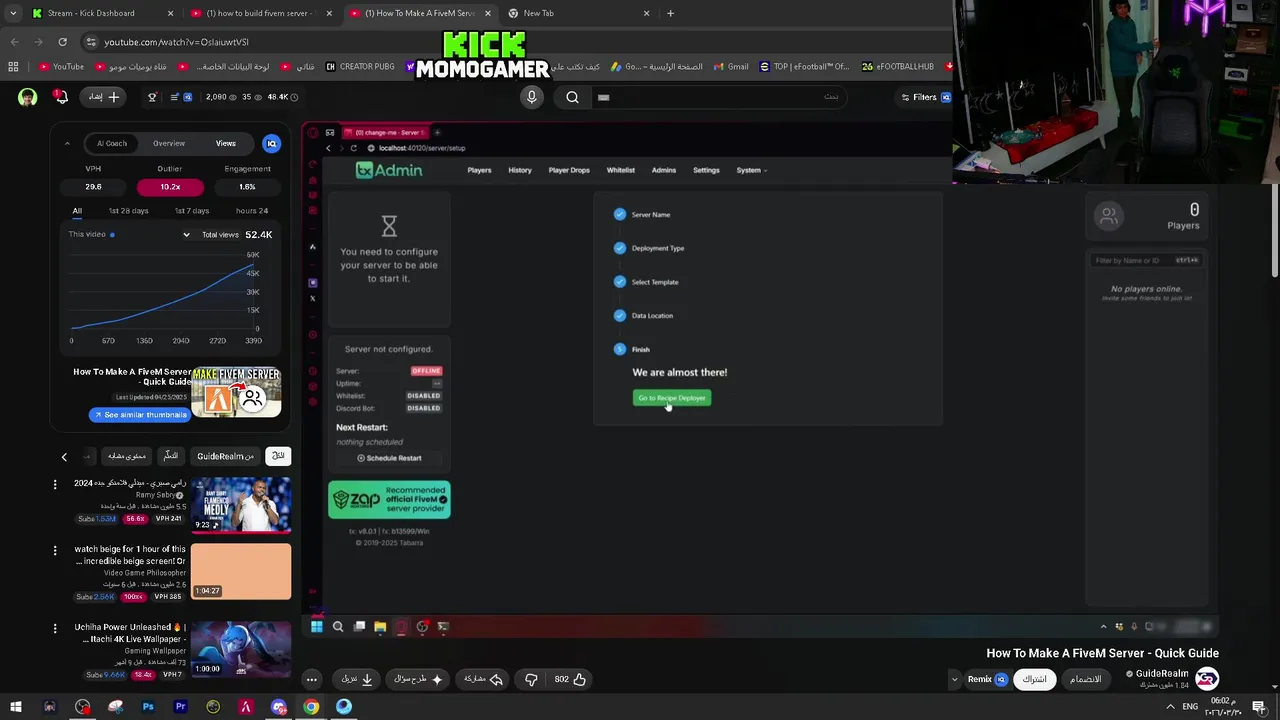Click the Share arrow button
The height and width of the screenshot is (720, 1280).
tap(484, 679)
